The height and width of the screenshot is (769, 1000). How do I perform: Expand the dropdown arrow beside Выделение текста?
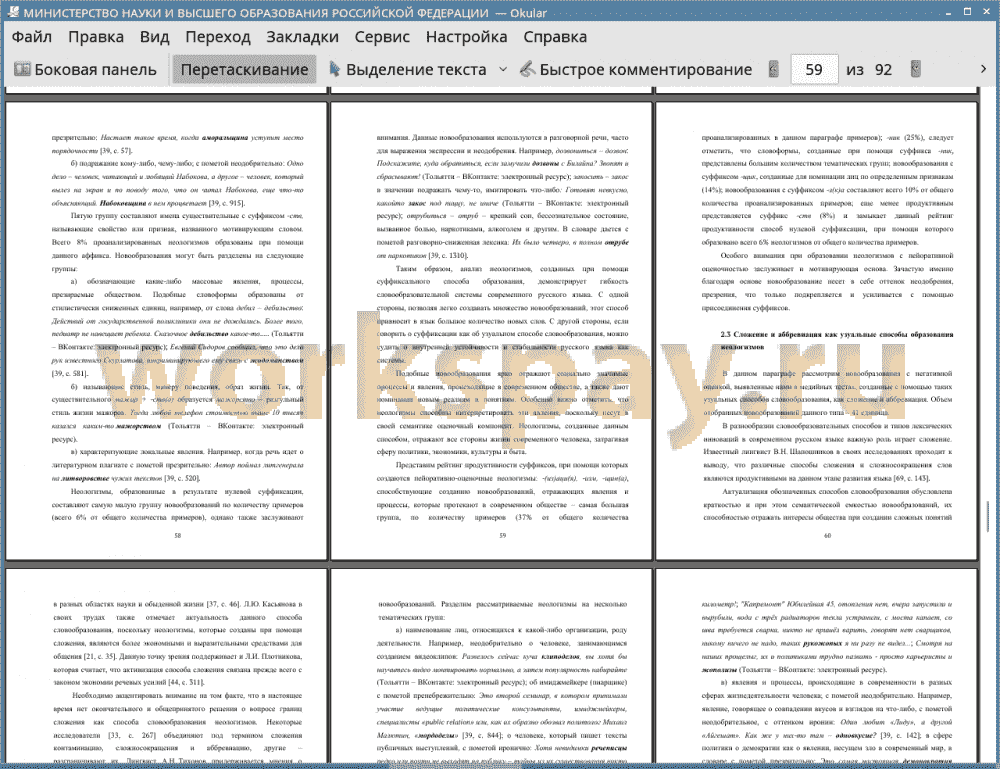503,70
